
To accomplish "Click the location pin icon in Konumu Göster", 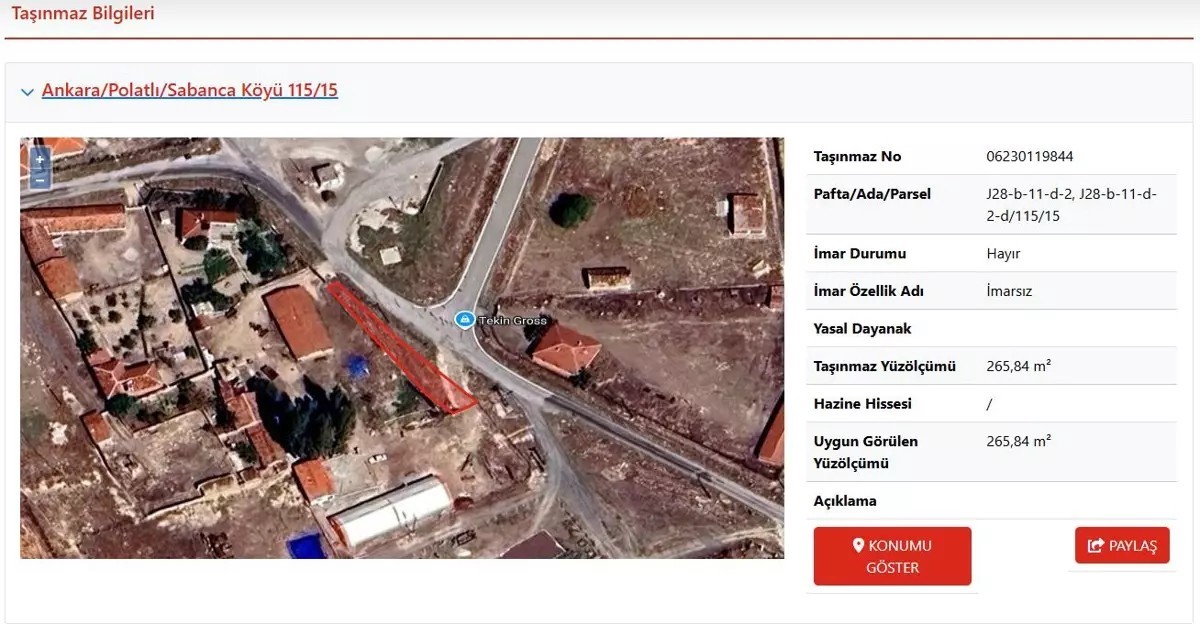I will [857, 546].
